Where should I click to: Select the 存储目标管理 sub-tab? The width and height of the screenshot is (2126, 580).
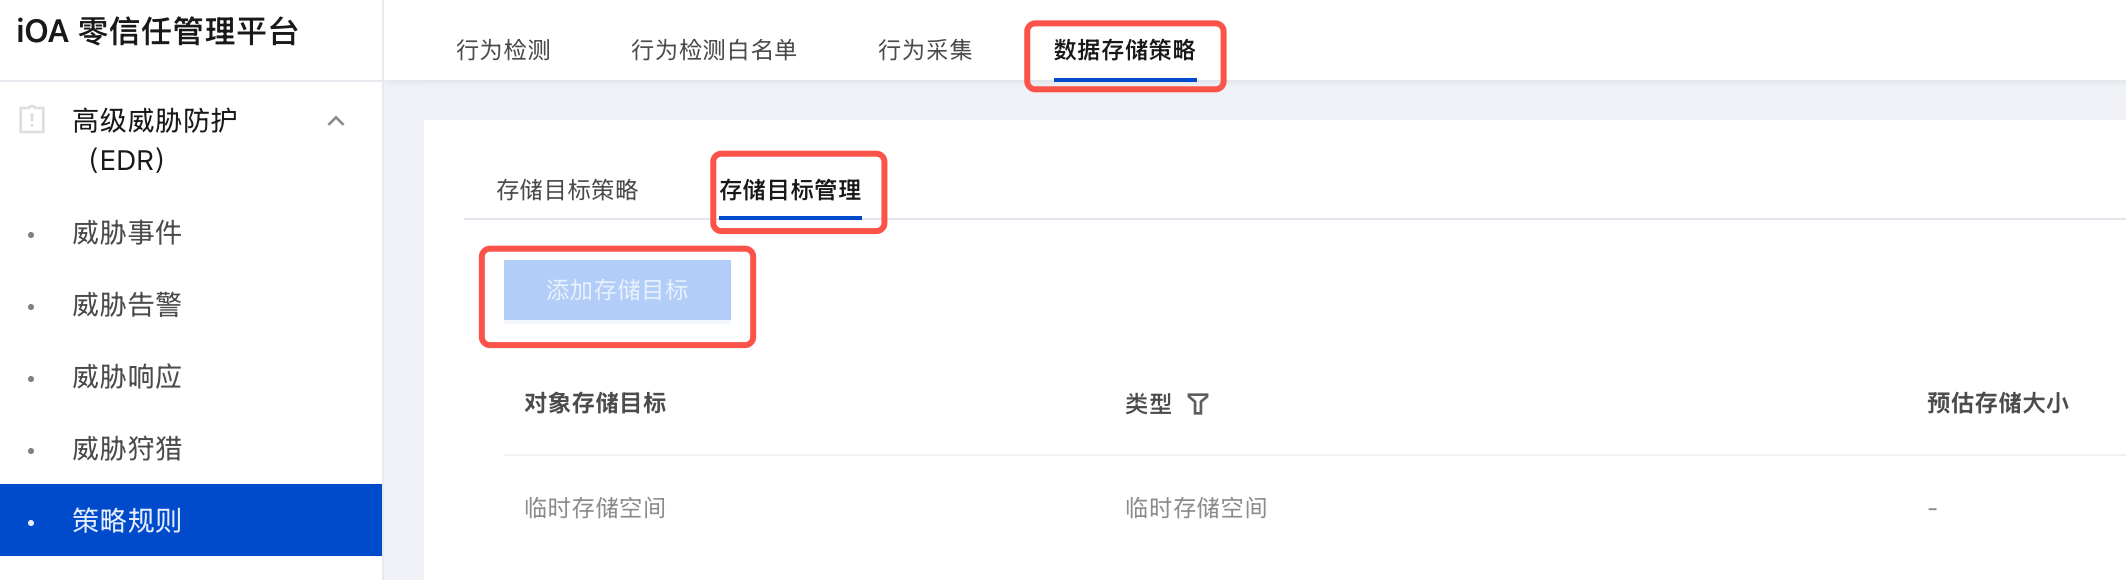790,190
